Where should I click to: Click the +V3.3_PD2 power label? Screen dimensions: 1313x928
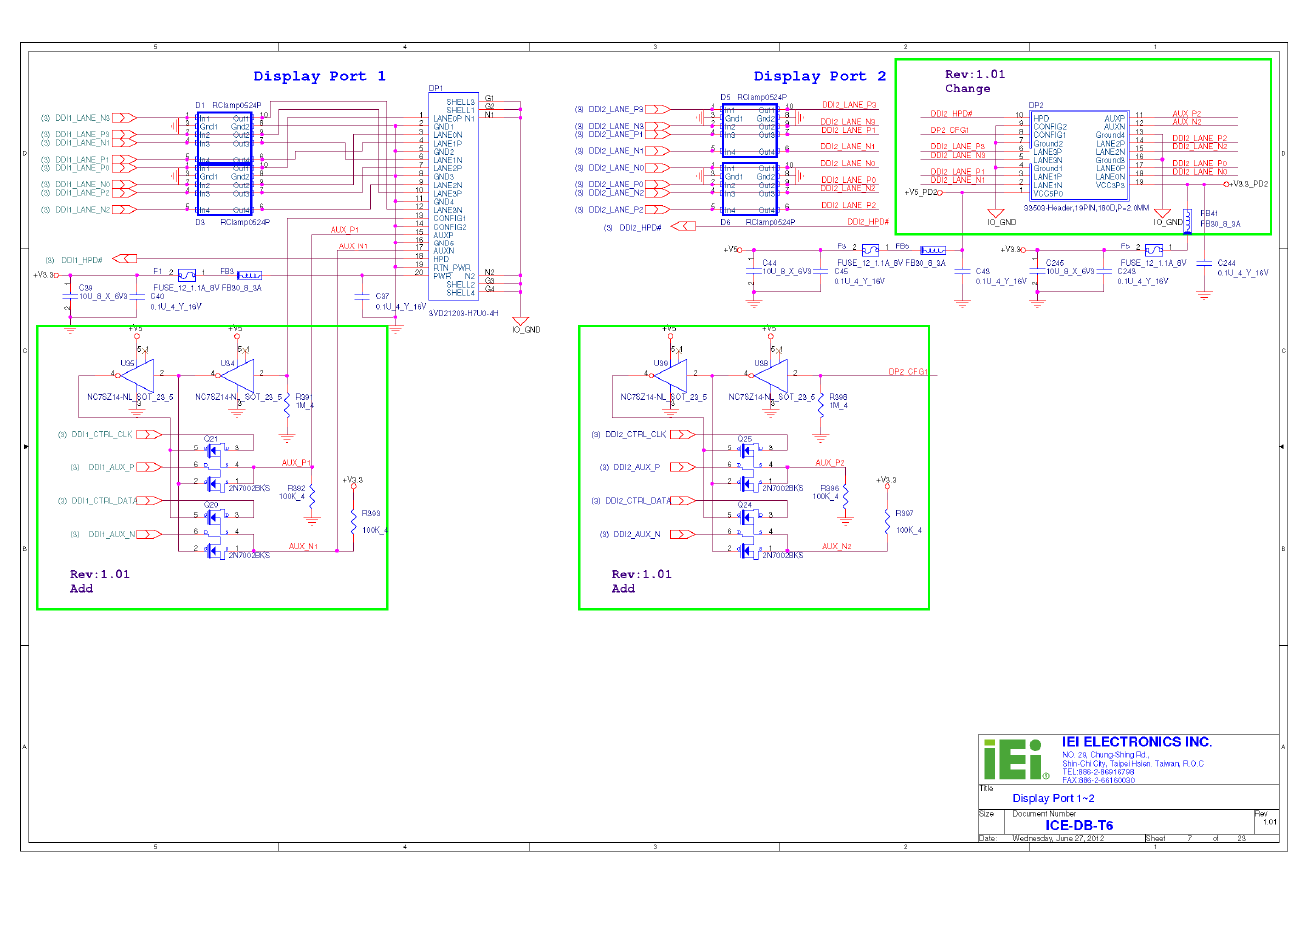(x=1247, y=184)
